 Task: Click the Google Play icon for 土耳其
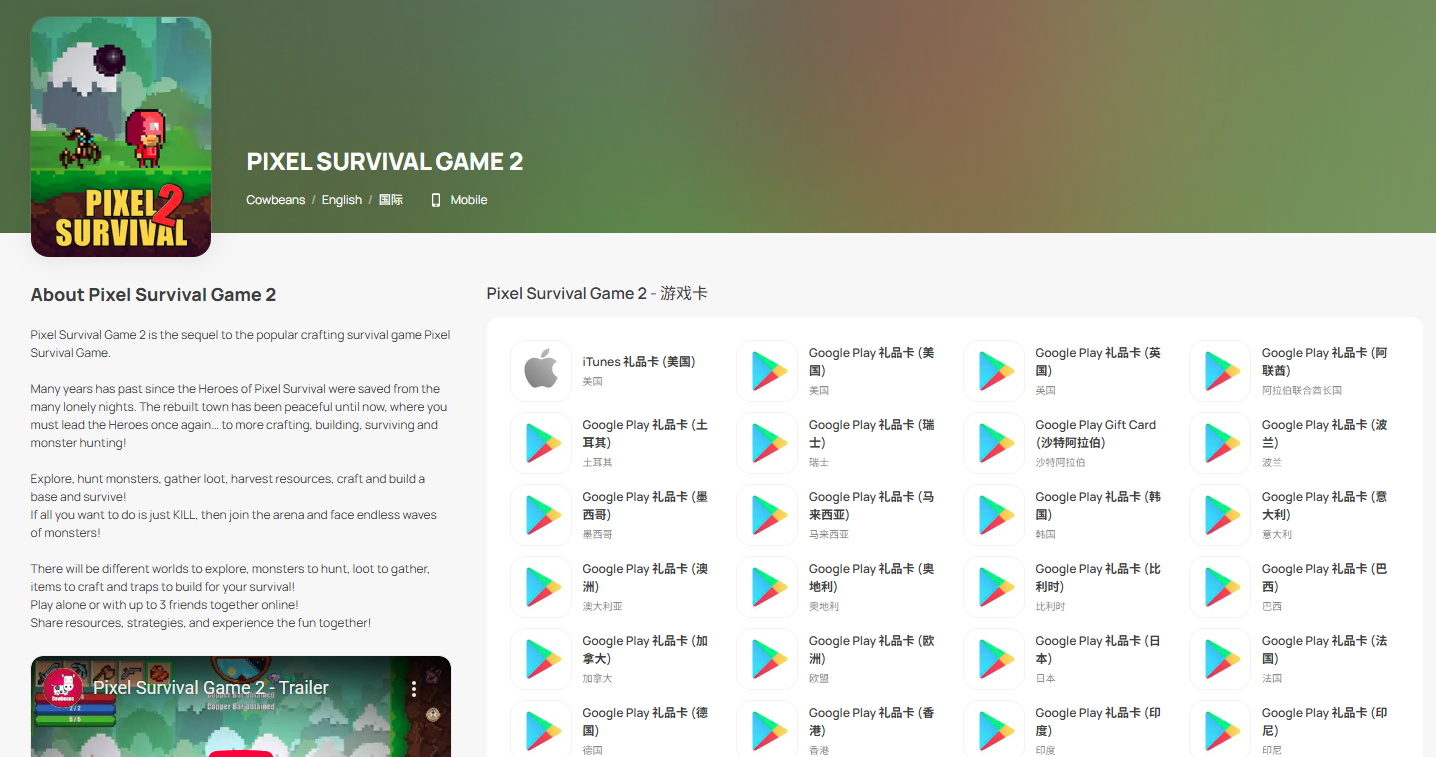point(541,442)
